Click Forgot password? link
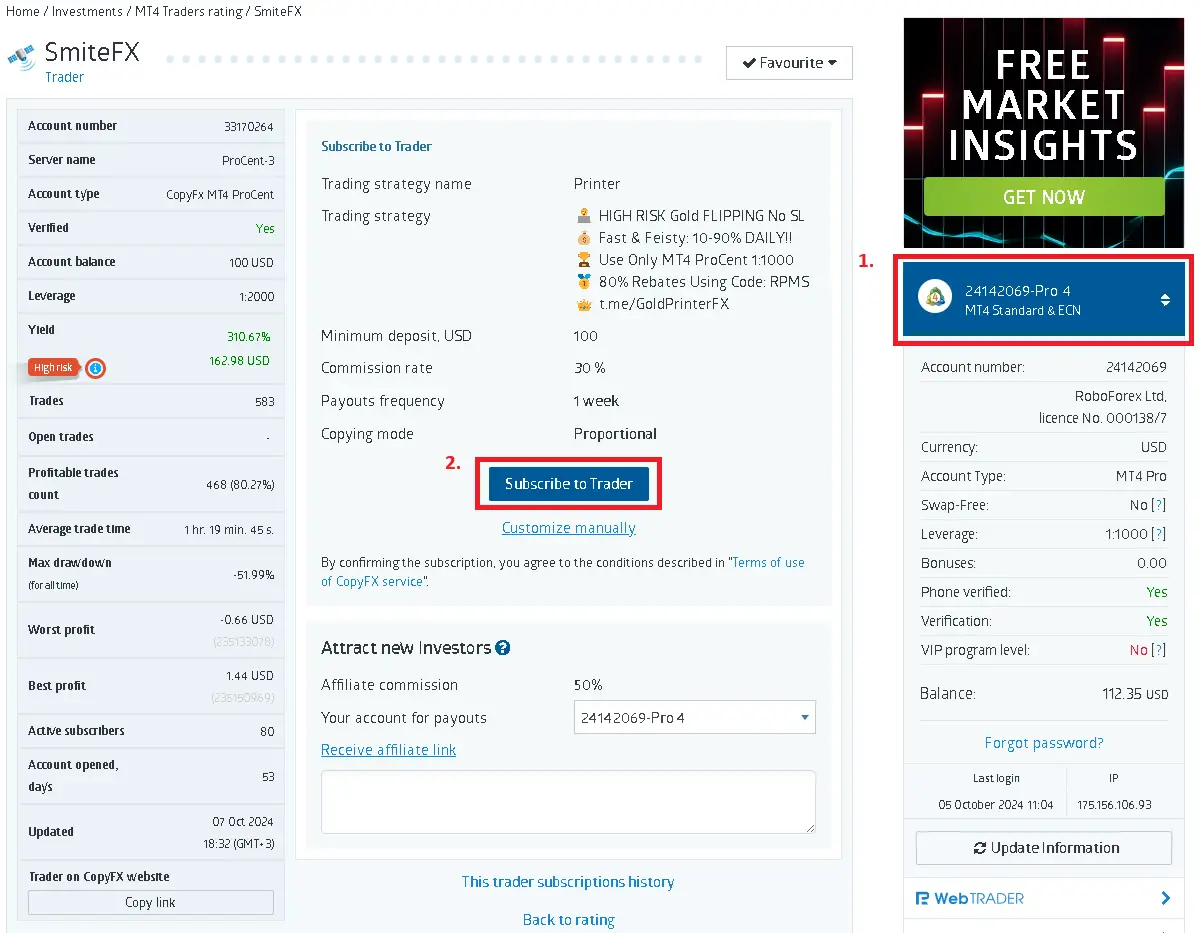Screen dimensions: 1199x933 [1044, 743]
